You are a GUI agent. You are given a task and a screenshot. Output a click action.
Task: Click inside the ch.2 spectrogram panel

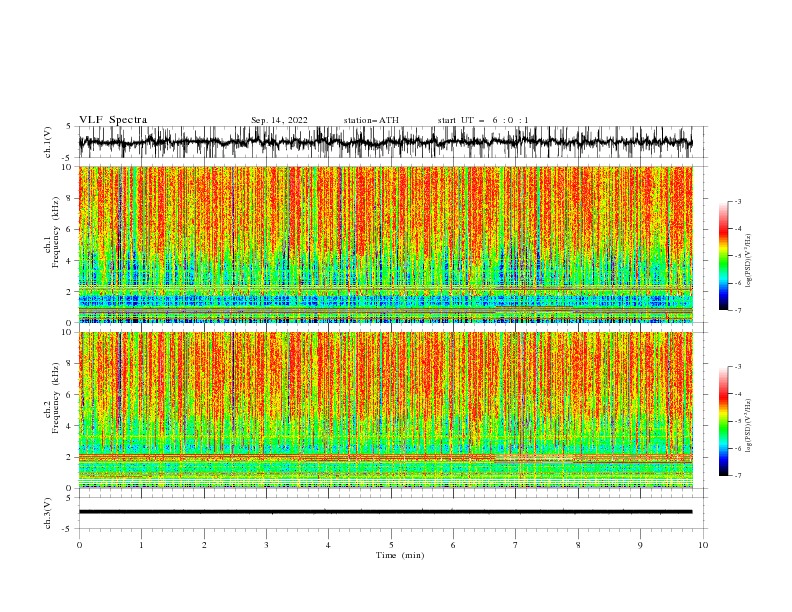pyautogui.click(x=386, y=410)
